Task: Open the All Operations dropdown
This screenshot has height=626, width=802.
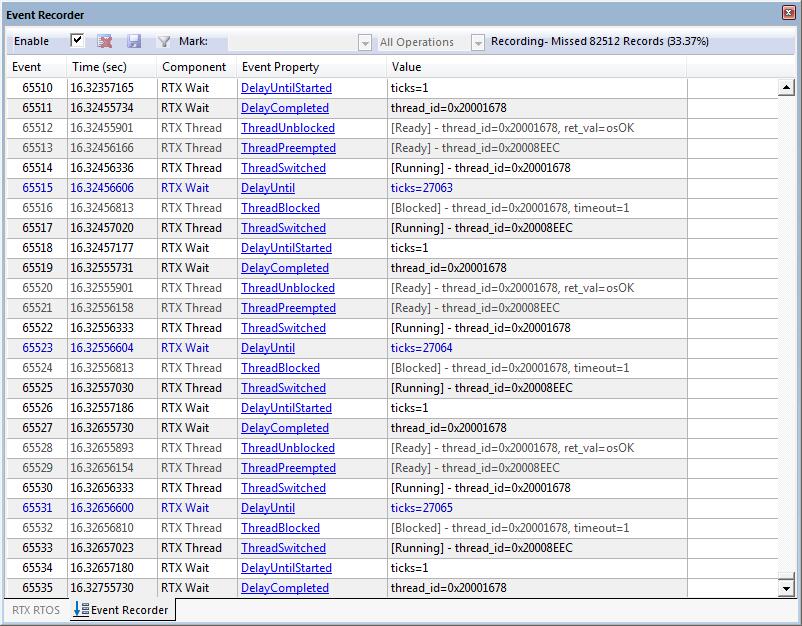Action: click(478, 42)
